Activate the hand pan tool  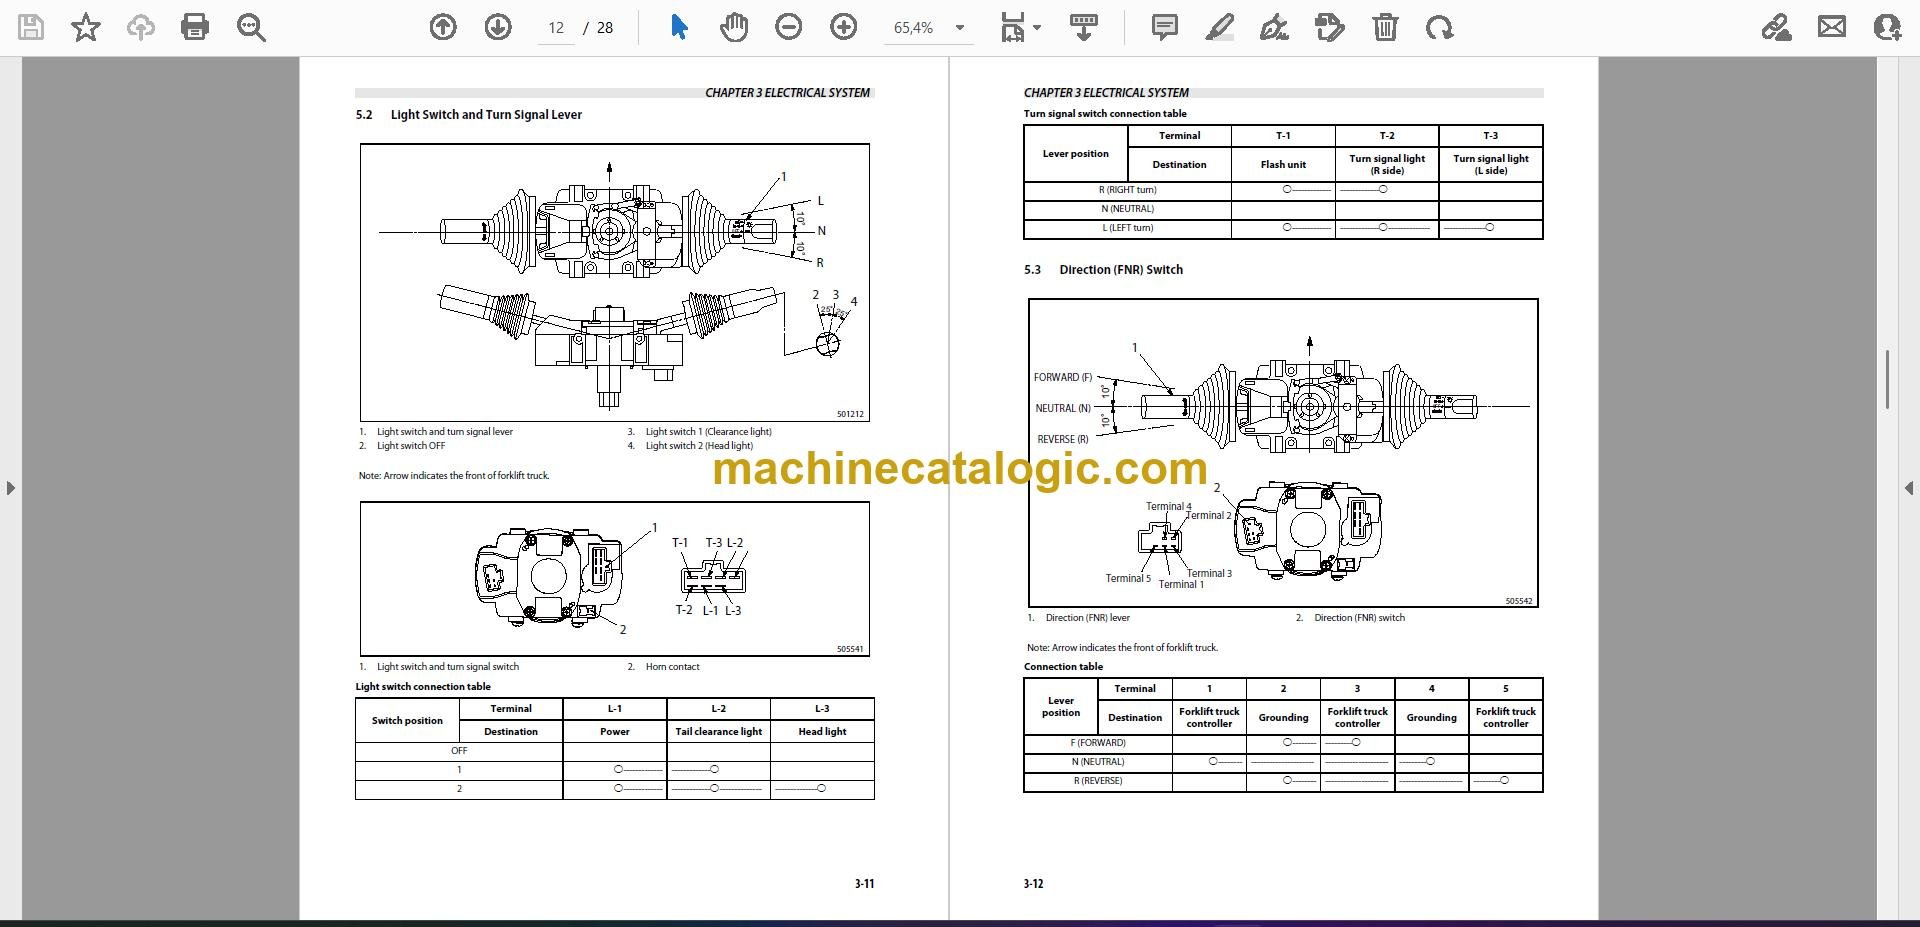(734, 27)
